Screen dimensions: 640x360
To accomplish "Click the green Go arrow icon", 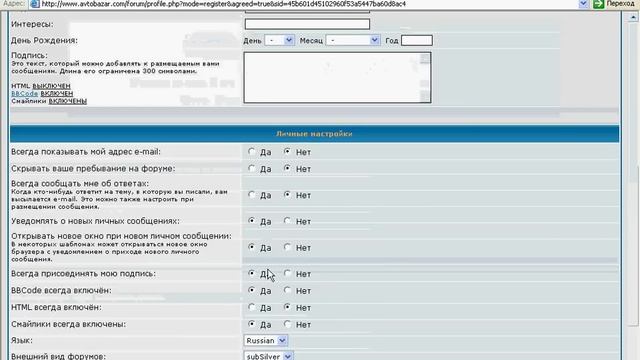I will point(598,4).
